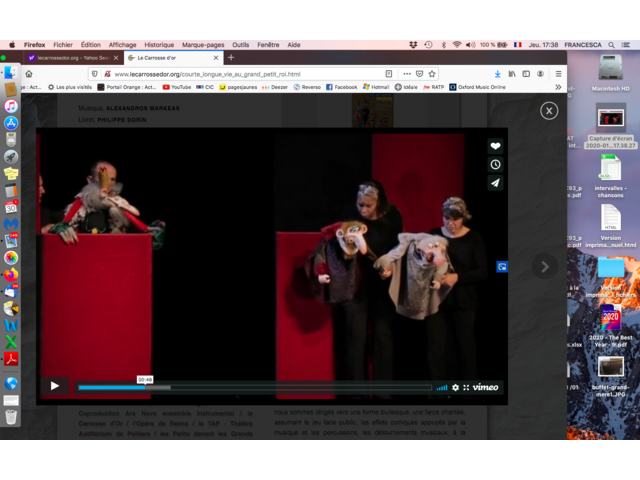Open Facebook bookmark
640x480 pixels.
(342, 87)
